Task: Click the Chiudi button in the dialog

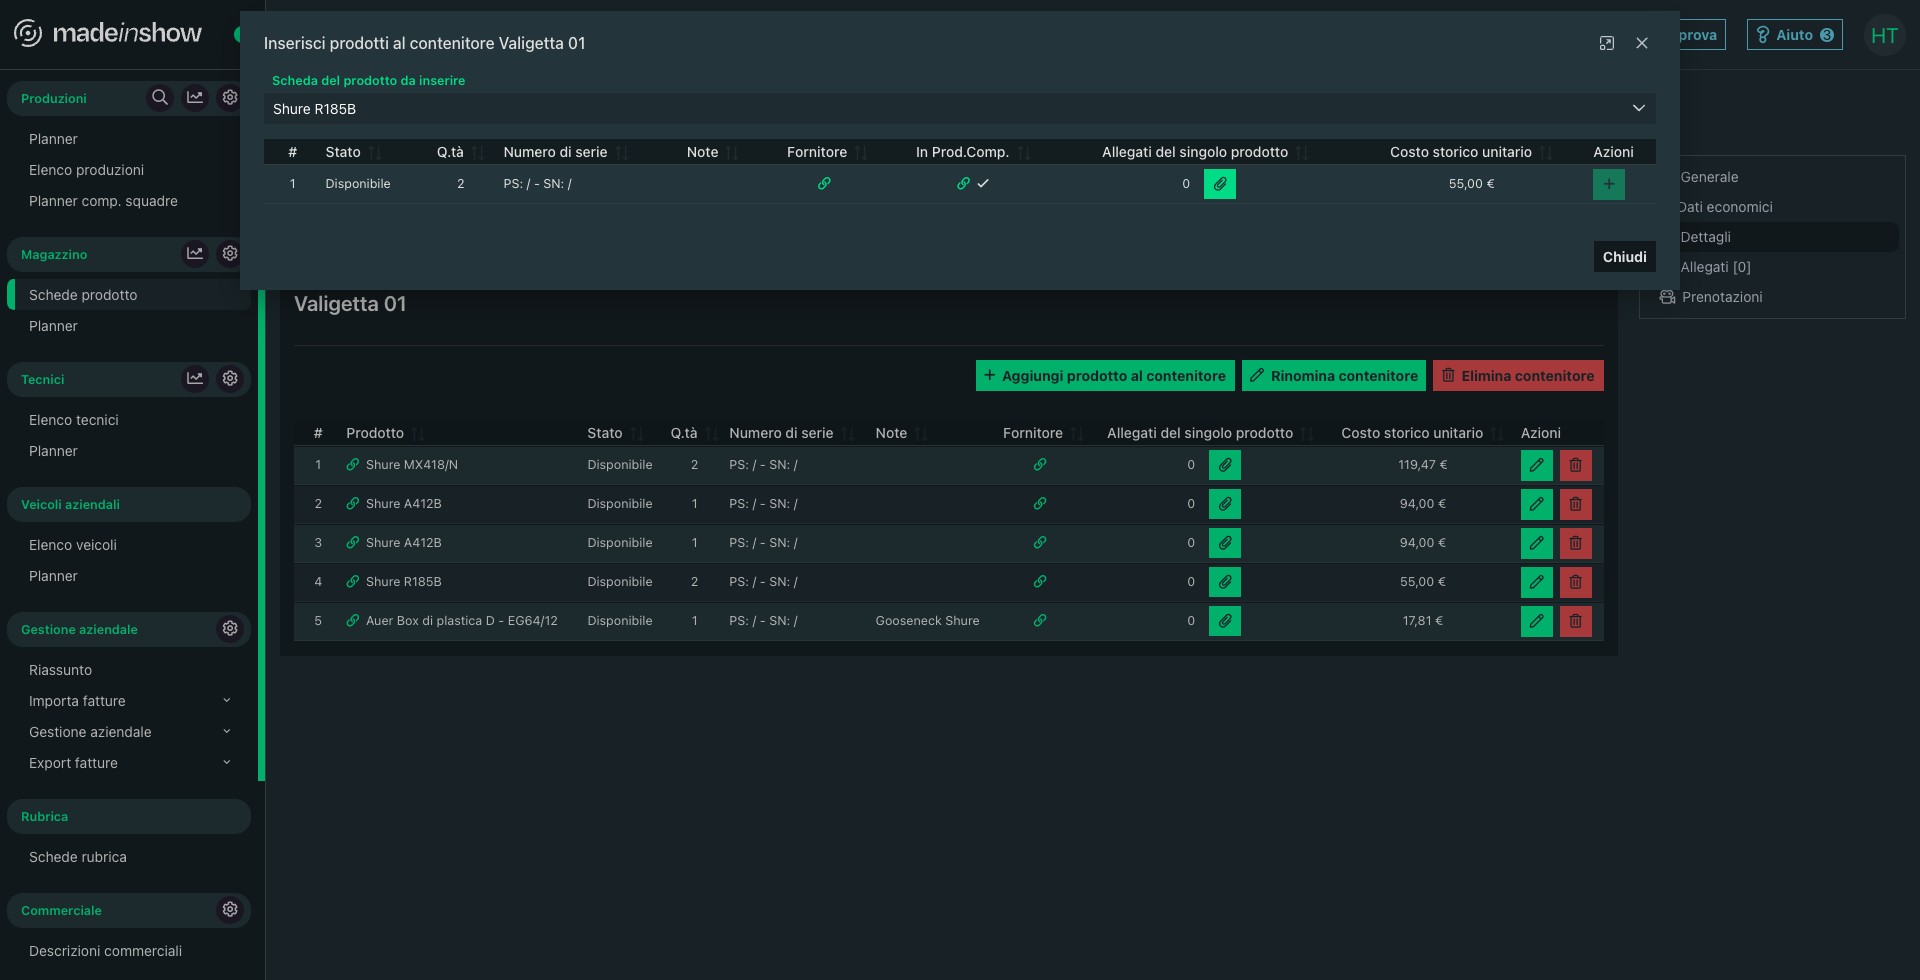Action: [1625, 257]
